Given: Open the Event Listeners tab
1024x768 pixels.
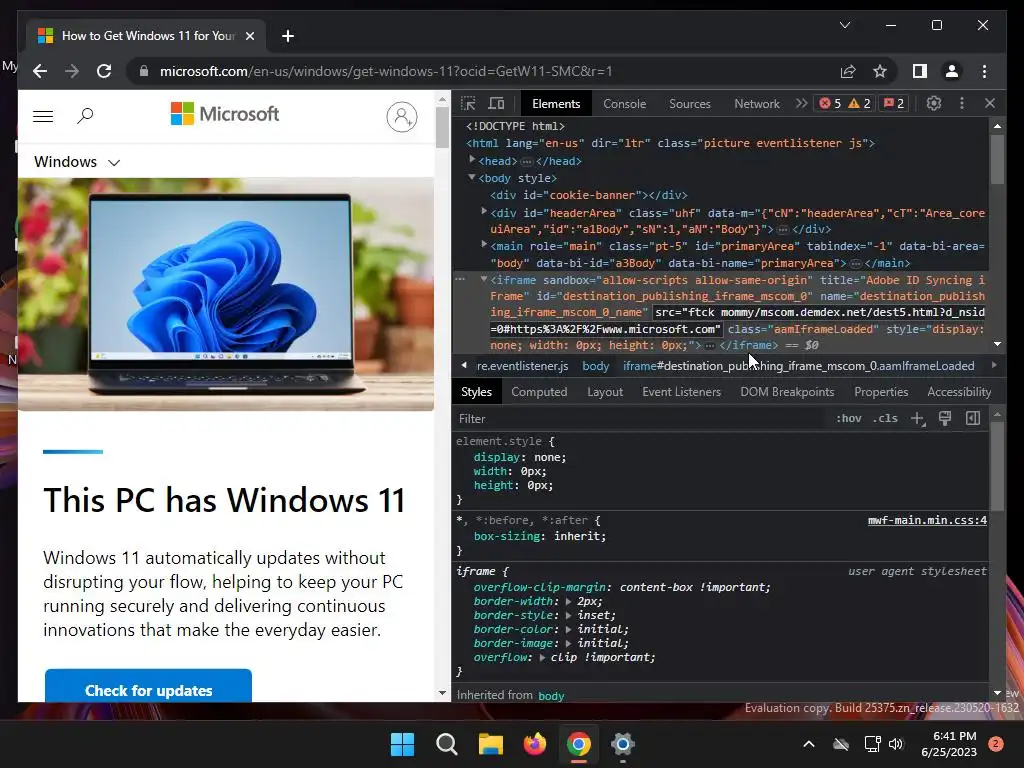Looking at the screenshot, I should point(681,392).
